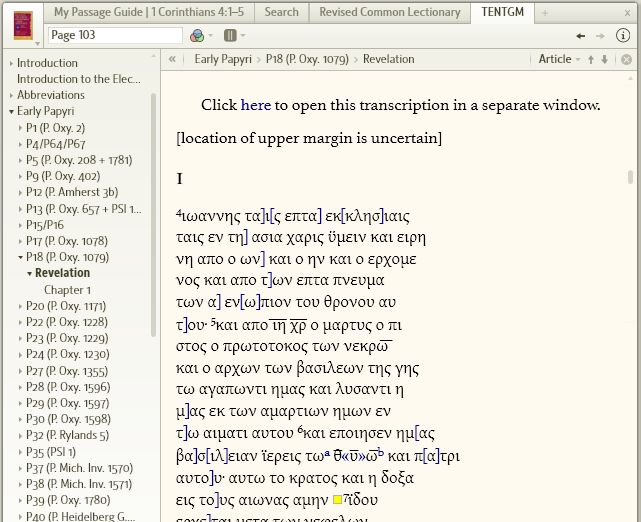This screenshot has height=522, width=641.
Task: Switch to the Search tab
Action: click(x=281, y=12)
